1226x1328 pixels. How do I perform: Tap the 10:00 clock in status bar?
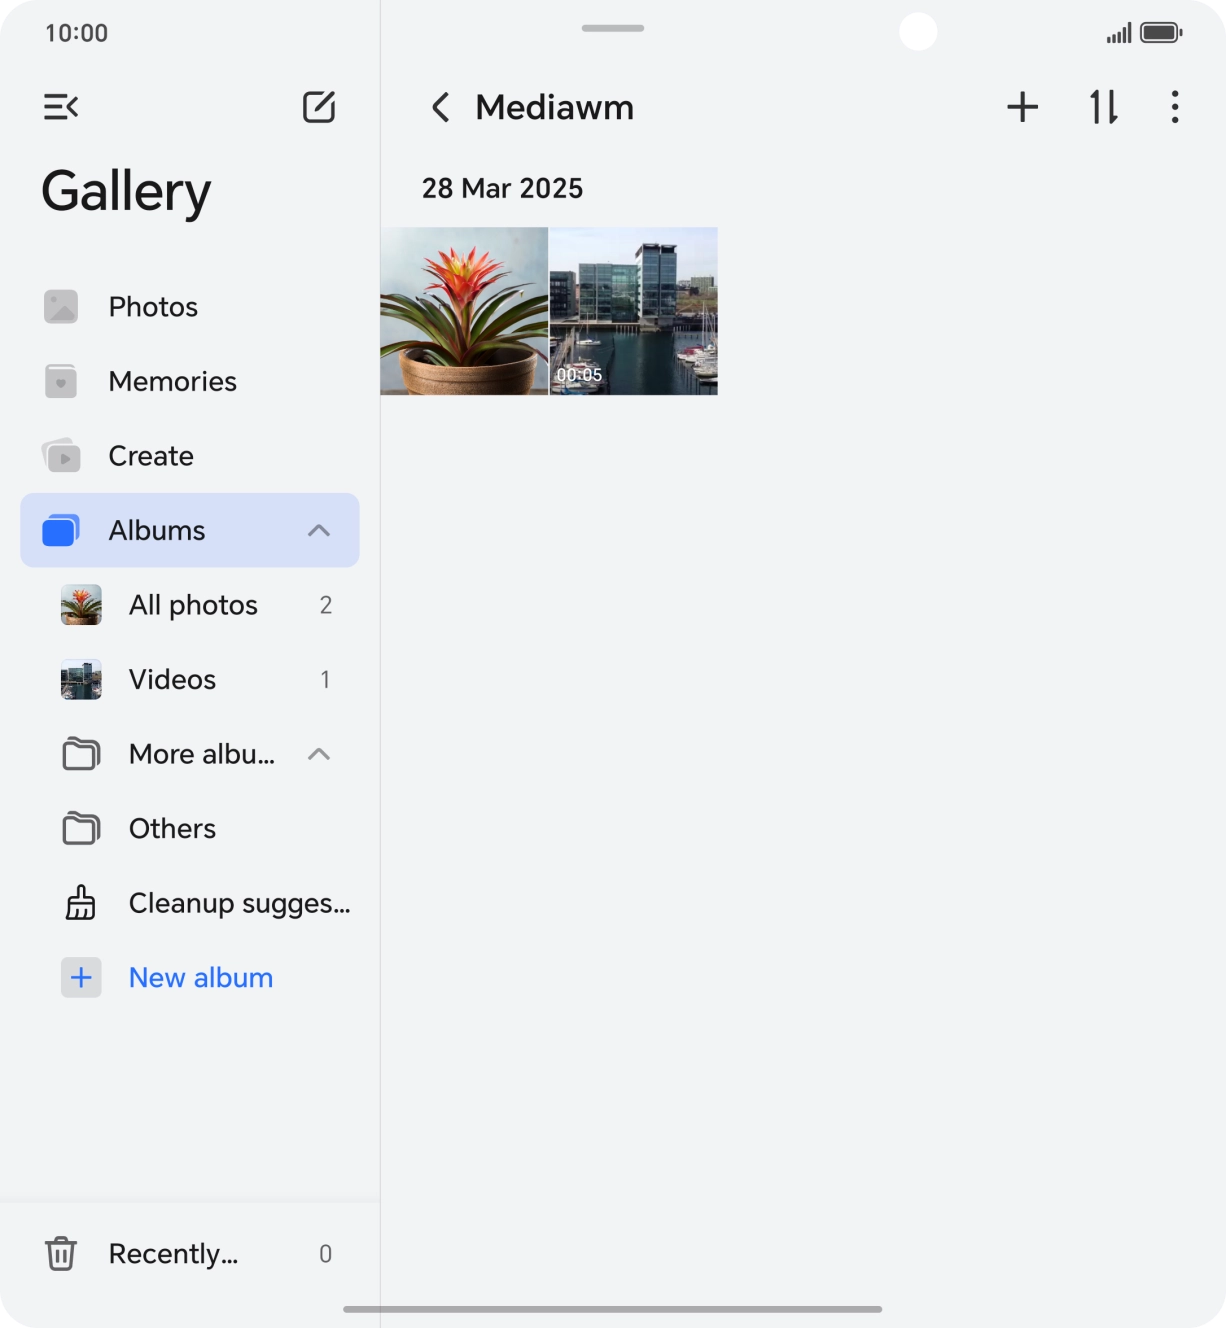click(77, 33)
